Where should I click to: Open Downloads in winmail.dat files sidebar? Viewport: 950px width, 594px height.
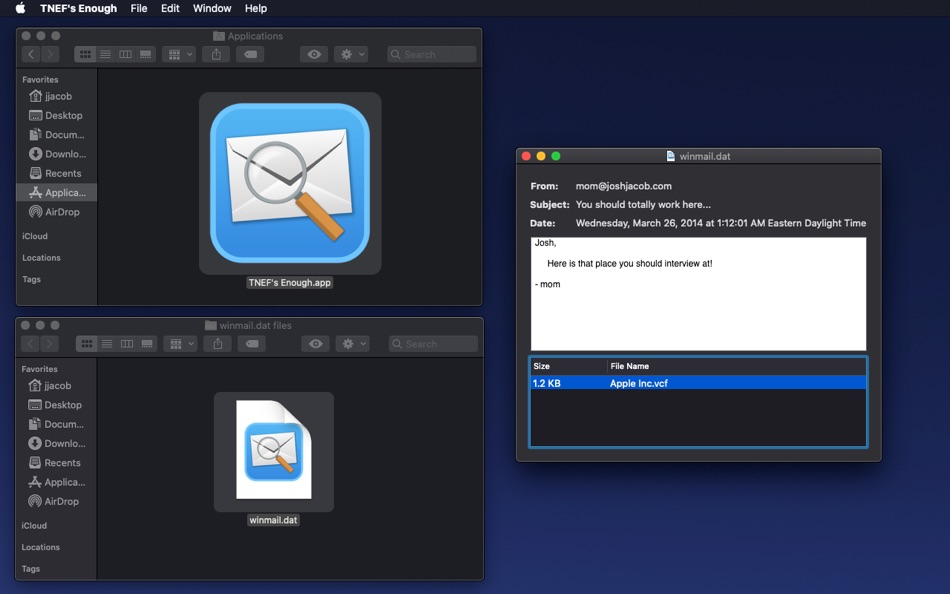(57, 444)
